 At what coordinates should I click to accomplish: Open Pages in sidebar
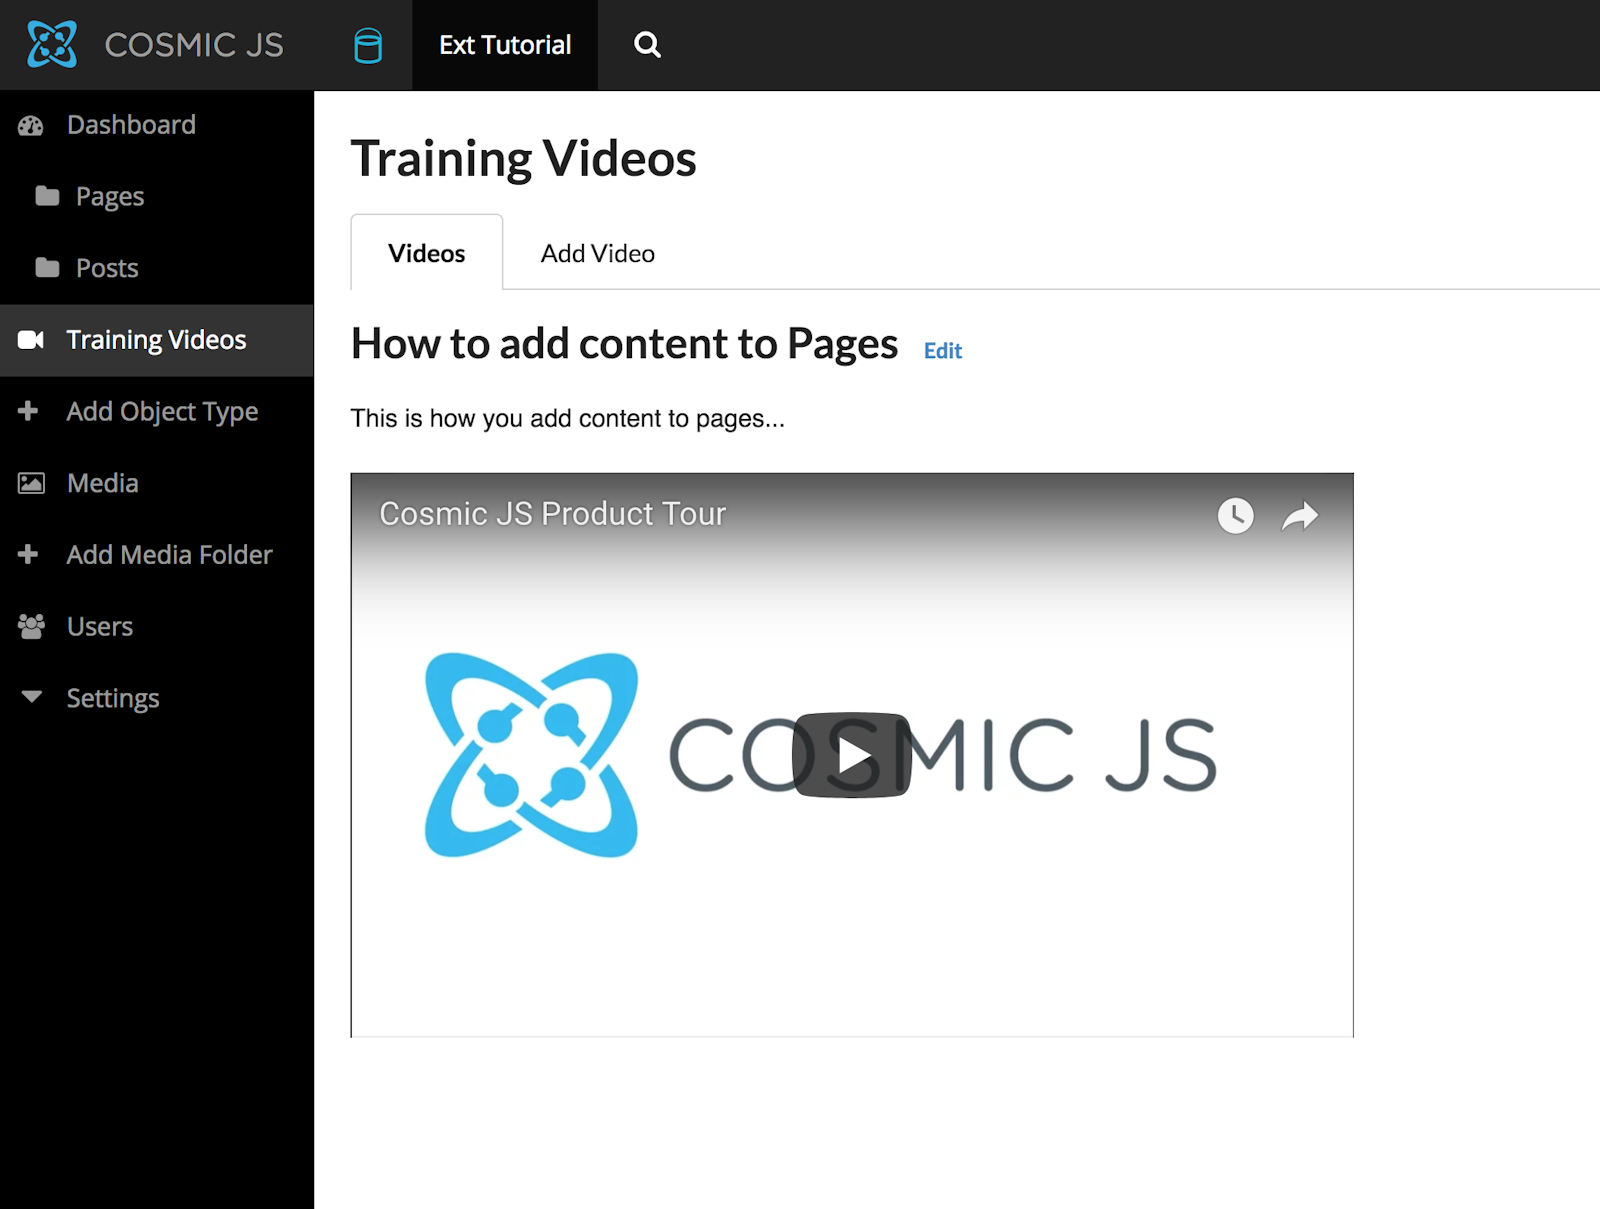110,197
